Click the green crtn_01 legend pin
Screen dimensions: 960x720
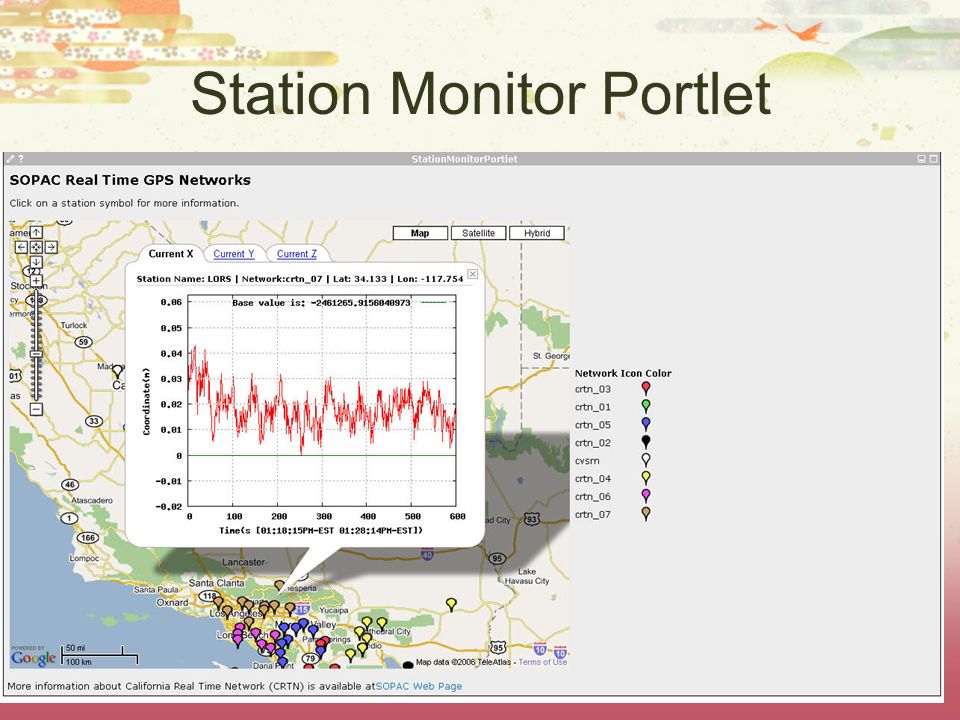(646, 406)
